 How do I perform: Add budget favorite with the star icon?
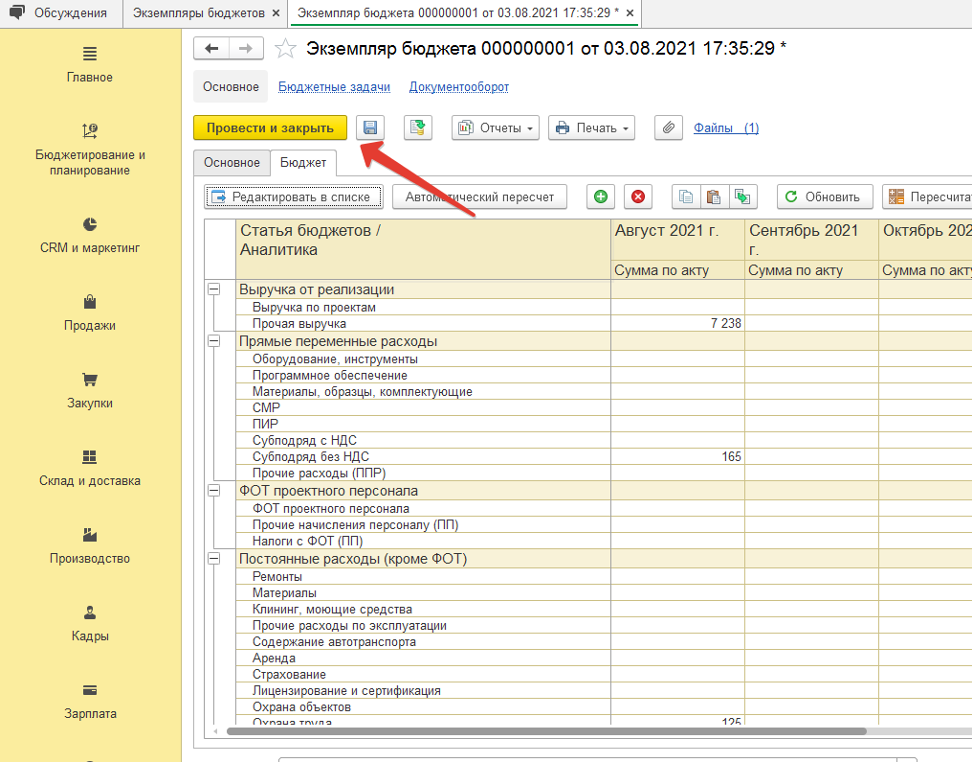pyautogui.click(x=285, y=48)
